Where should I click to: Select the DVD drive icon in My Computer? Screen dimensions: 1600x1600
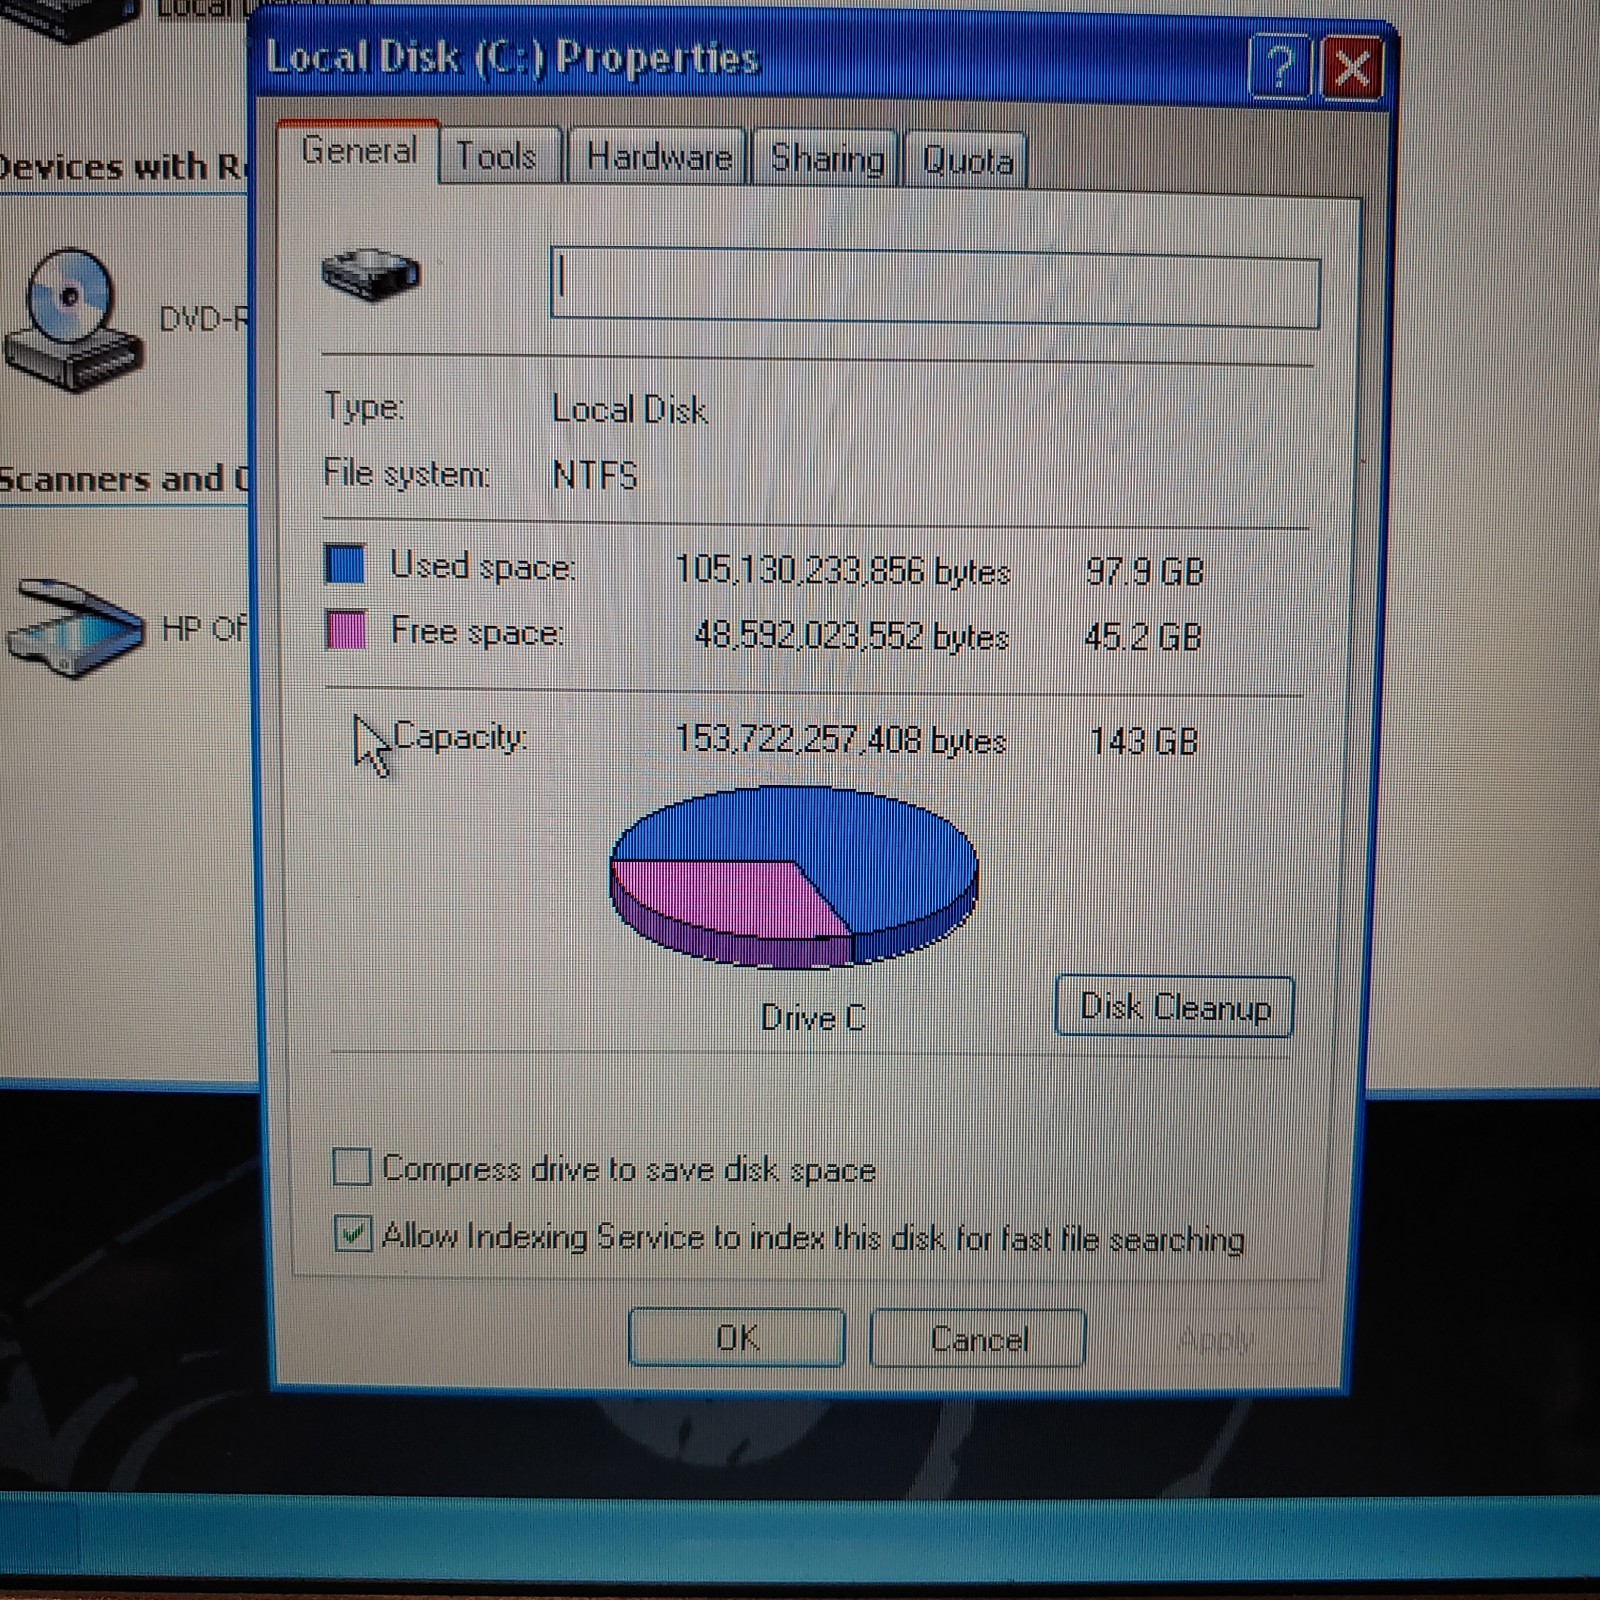tap(72, 322)
